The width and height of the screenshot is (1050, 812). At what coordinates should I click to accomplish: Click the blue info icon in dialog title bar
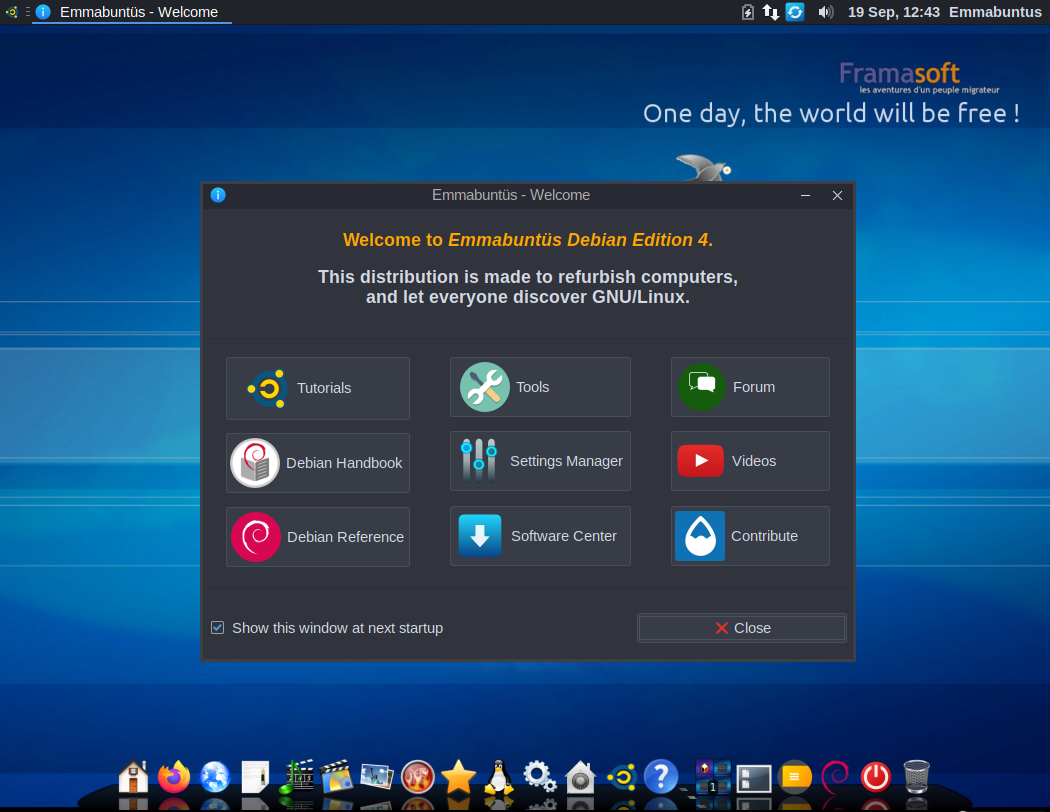(218, 195)
